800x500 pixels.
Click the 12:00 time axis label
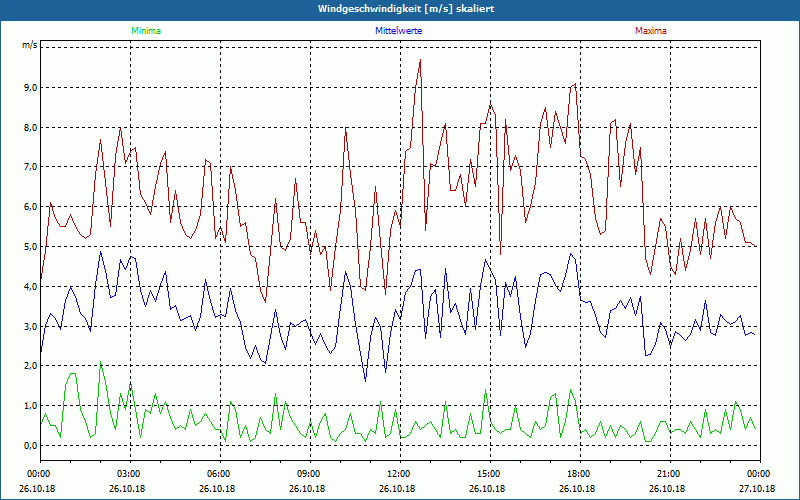[x=397, y=474]
